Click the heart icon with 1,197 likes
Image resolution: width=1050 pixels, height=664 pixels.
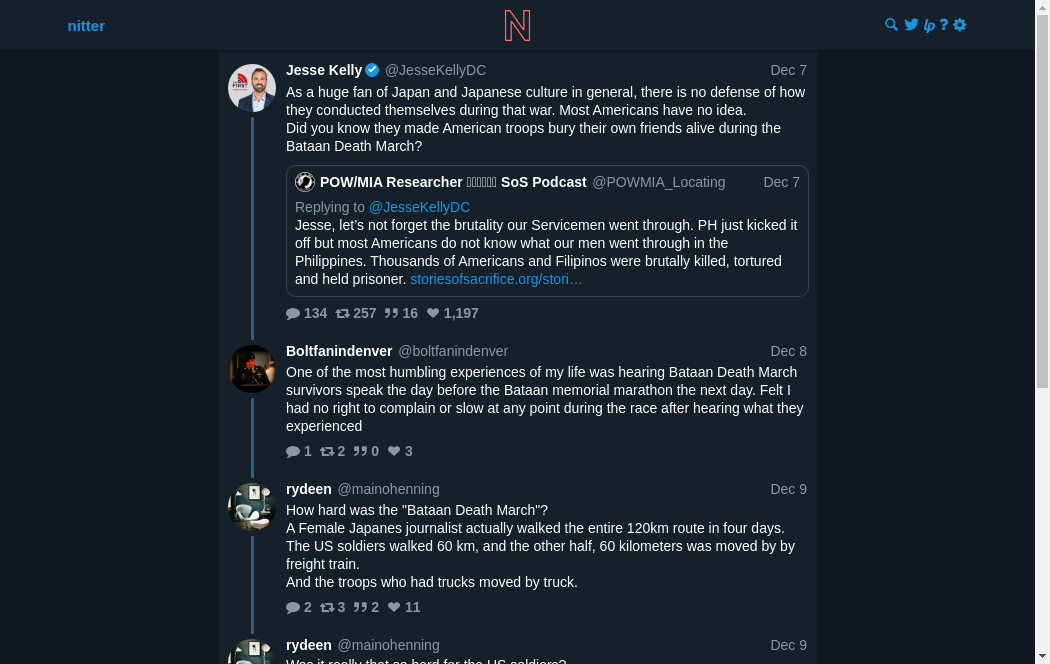[433, 313]
